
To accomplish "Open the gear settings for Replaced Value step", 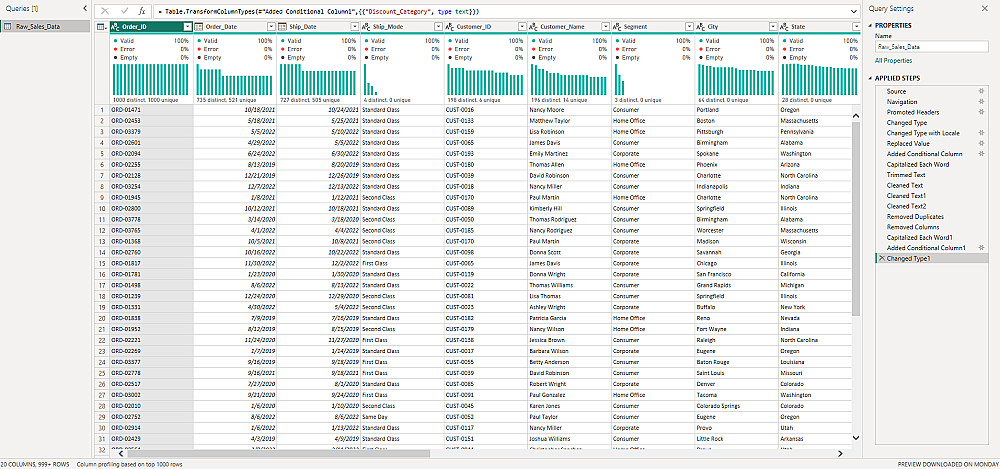I will tap(981, 143).
